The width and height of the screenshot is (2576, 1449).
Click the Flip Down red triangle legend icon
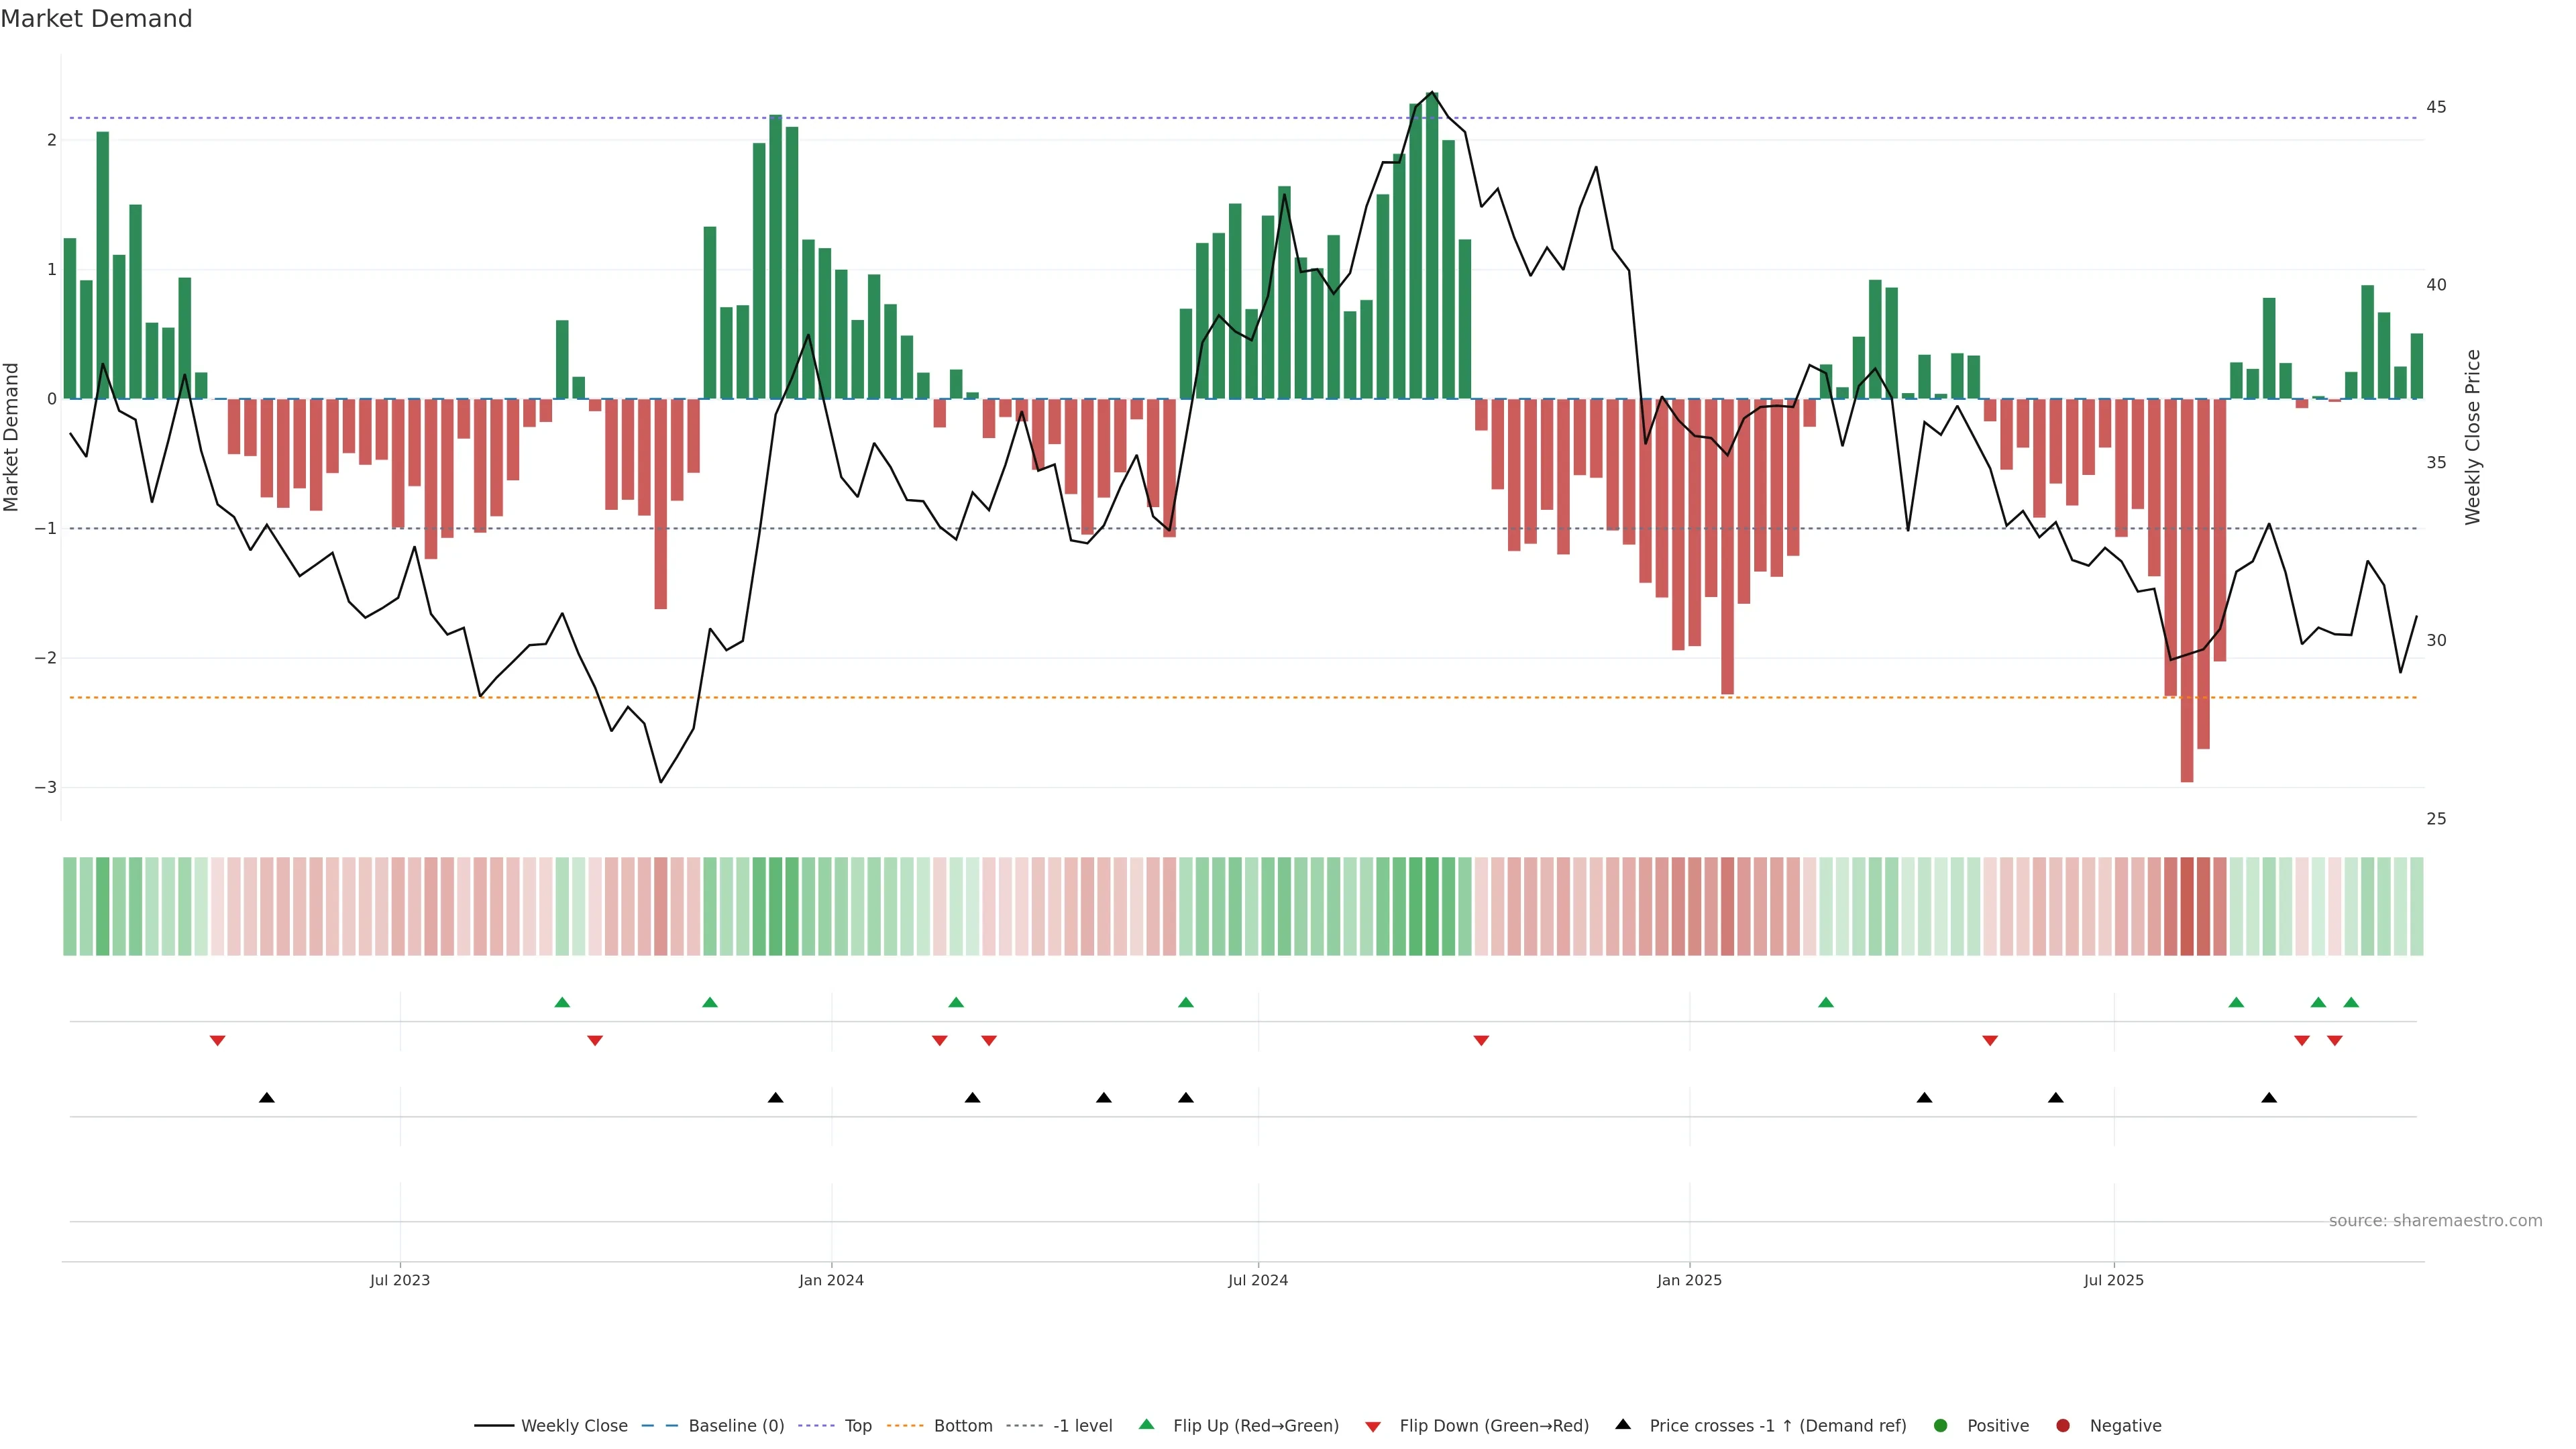(x=1373, y=1426)
